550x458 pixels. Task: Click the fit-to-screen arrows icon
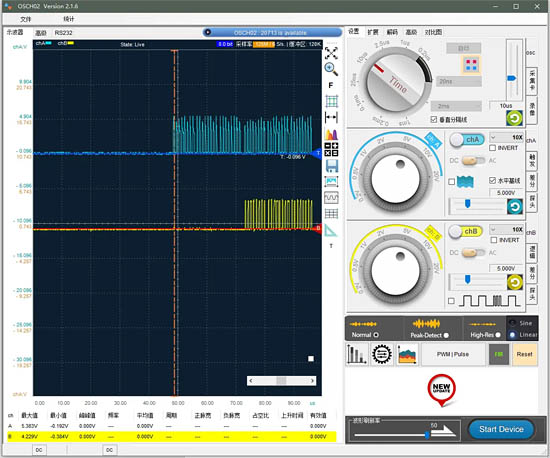[x=331, y=53]
